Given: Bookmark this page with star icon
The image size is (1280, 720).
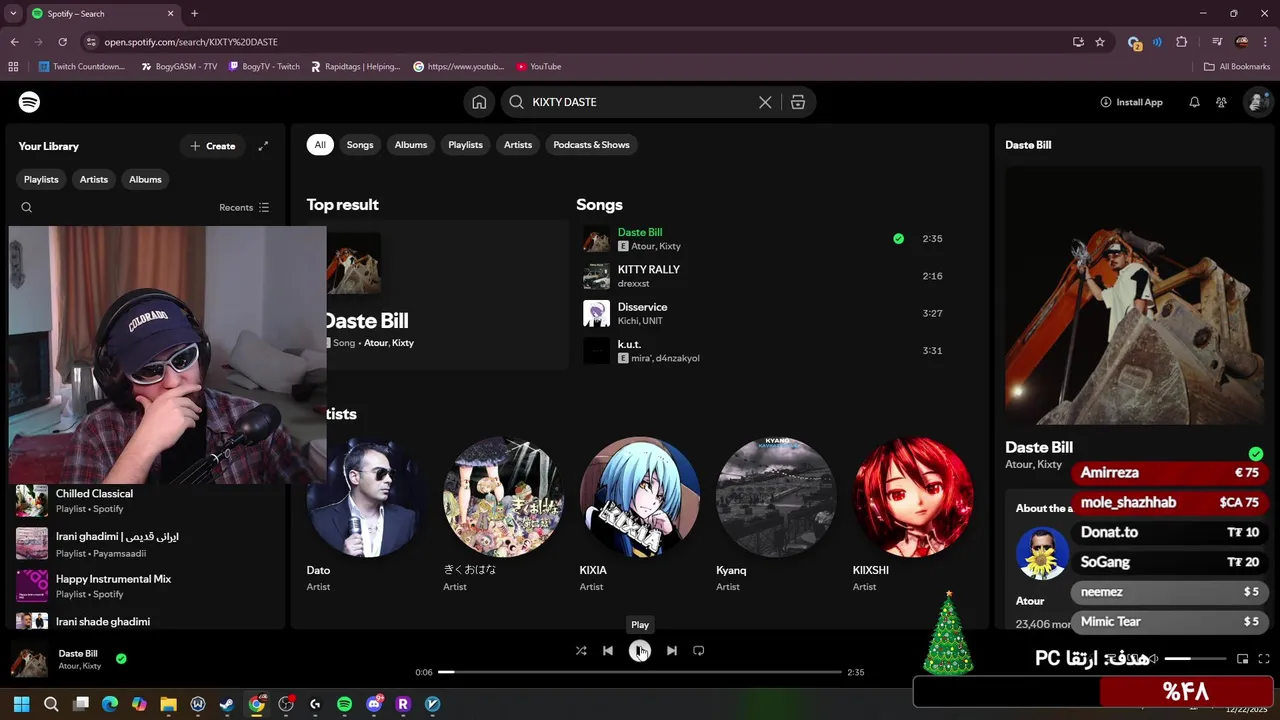Looking at the screenshot, I should [1100, 42].
